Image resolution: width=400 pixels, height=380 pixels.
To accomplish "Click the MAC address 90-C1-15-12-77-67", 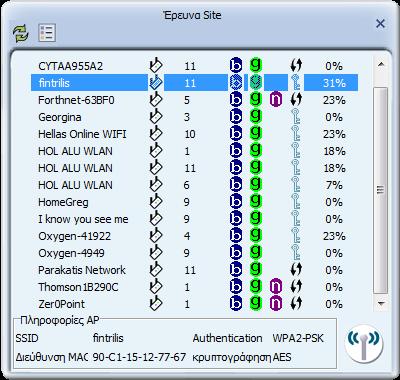I will pyautogui.click(x=139, y=357).
